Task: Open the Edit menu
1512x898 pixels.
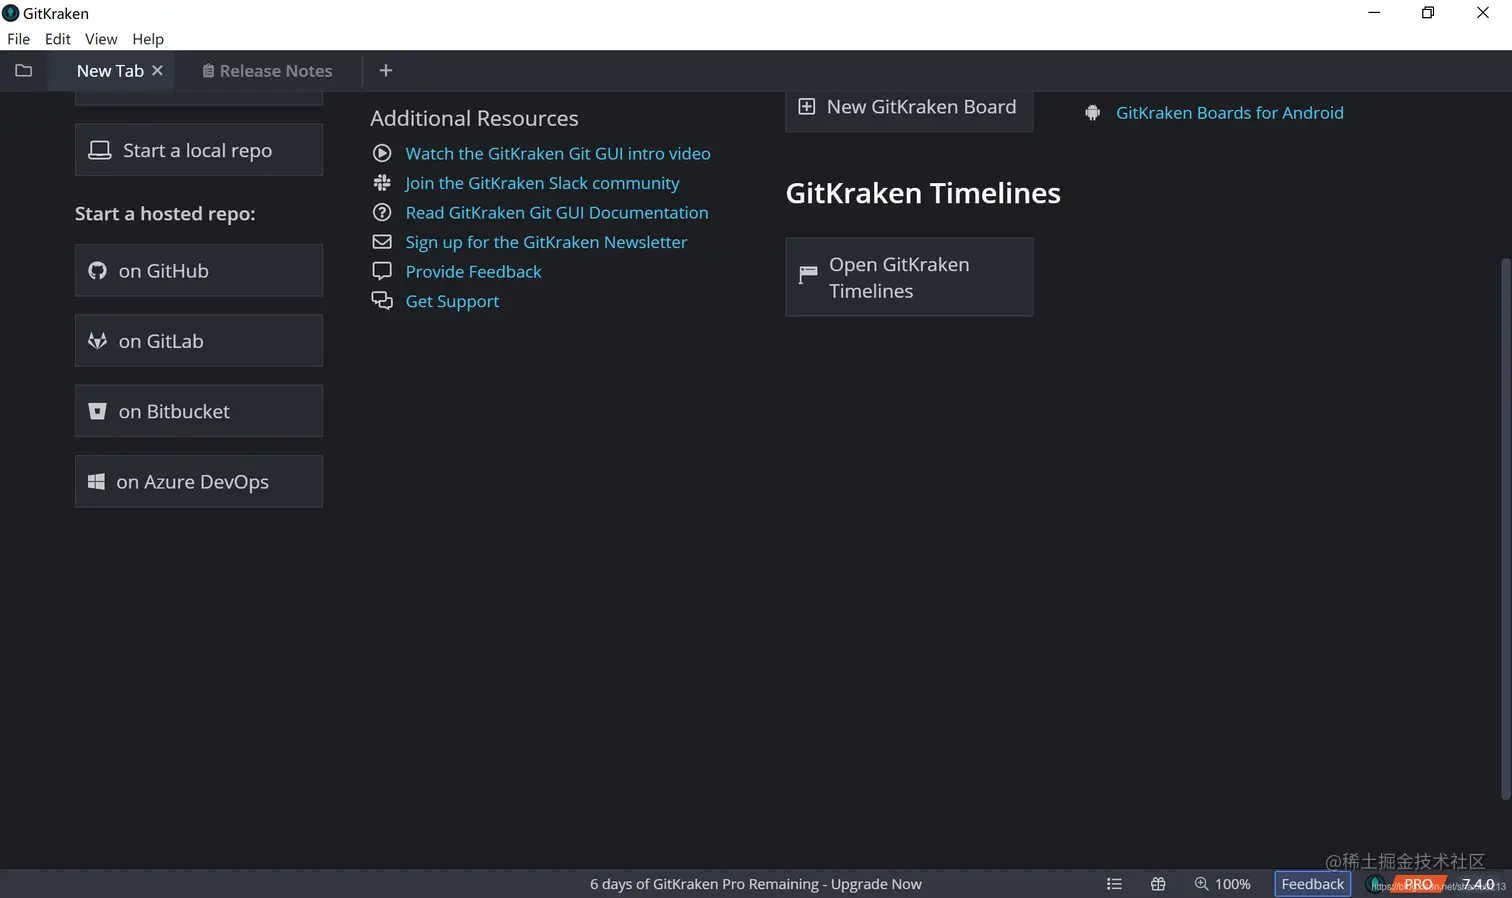Action: (58, 39)
